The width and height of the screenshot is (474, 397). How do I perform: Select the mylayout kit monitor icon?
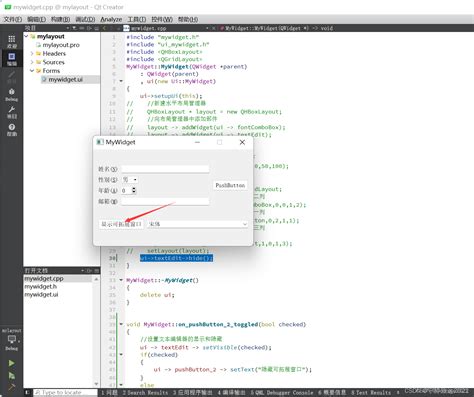12,340
